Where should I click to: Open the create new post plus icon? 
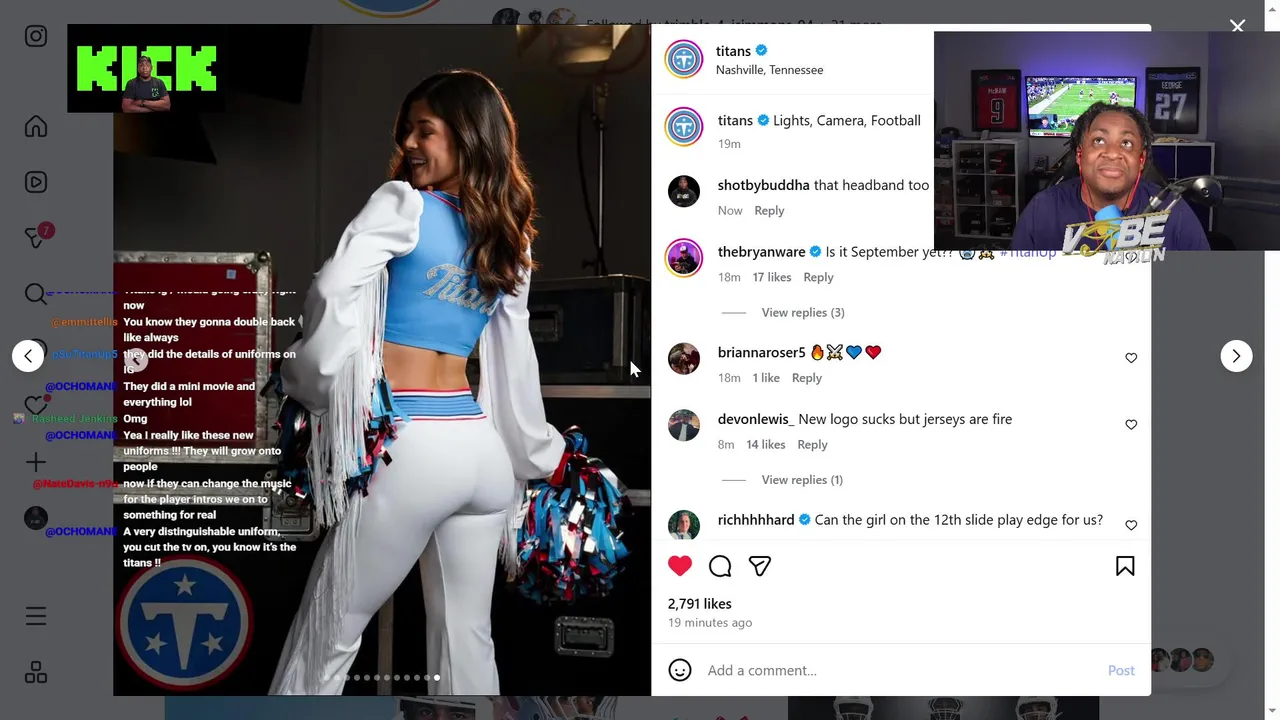coord(36,462)
